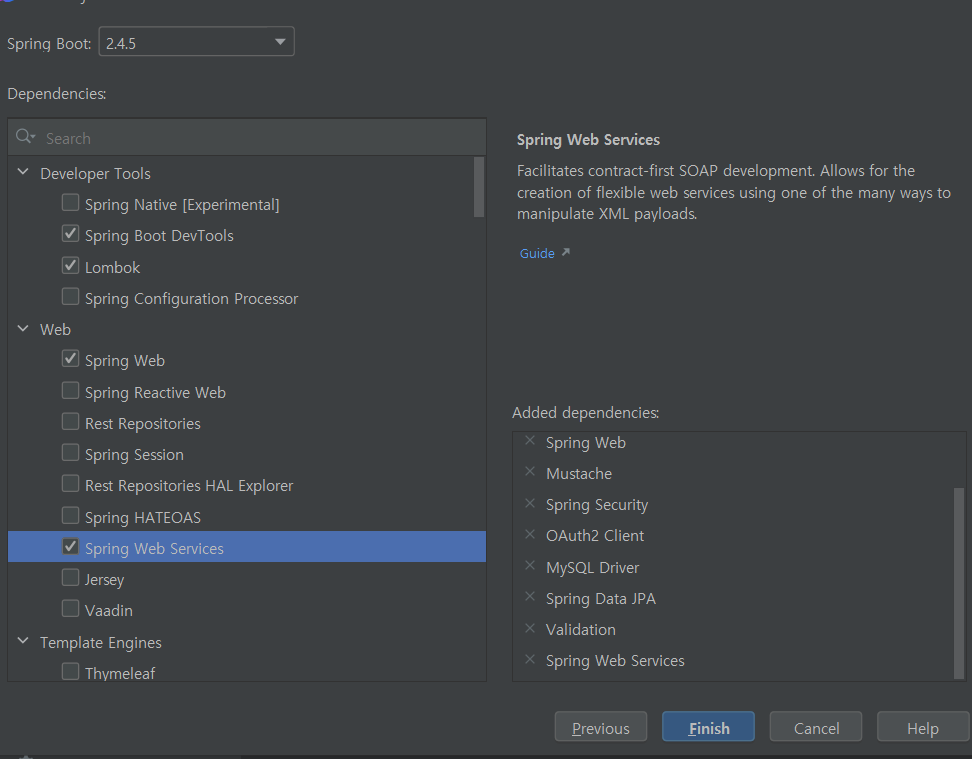Check the Jersey dependency
The height and width of the screenshot is (759, 972).
point(71,577)
